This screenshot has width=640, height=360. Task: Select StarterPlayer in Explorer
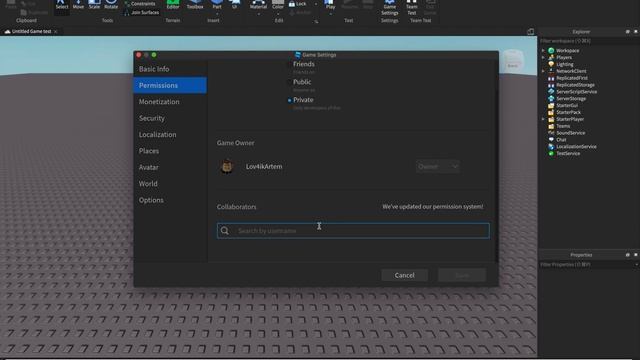click(x=570, y=119)
